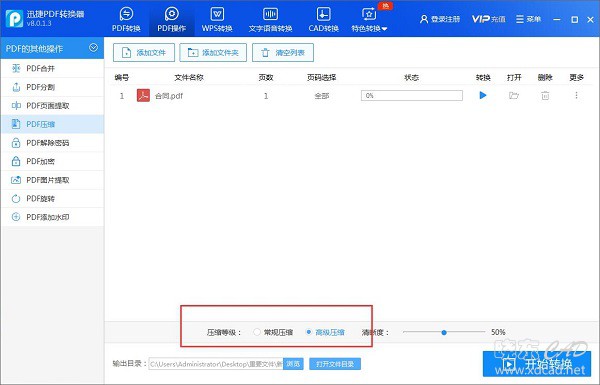Click the 清空列表 button
The width and height of the screenshot is (600, 385).
point(283,52)
